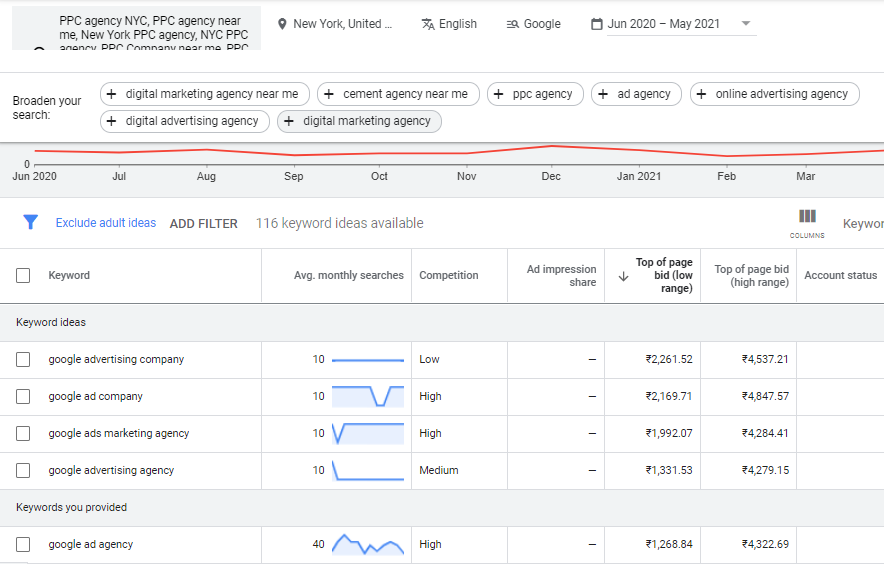Select the 'google ad agency' row checkbox

[x=23, y=545]
